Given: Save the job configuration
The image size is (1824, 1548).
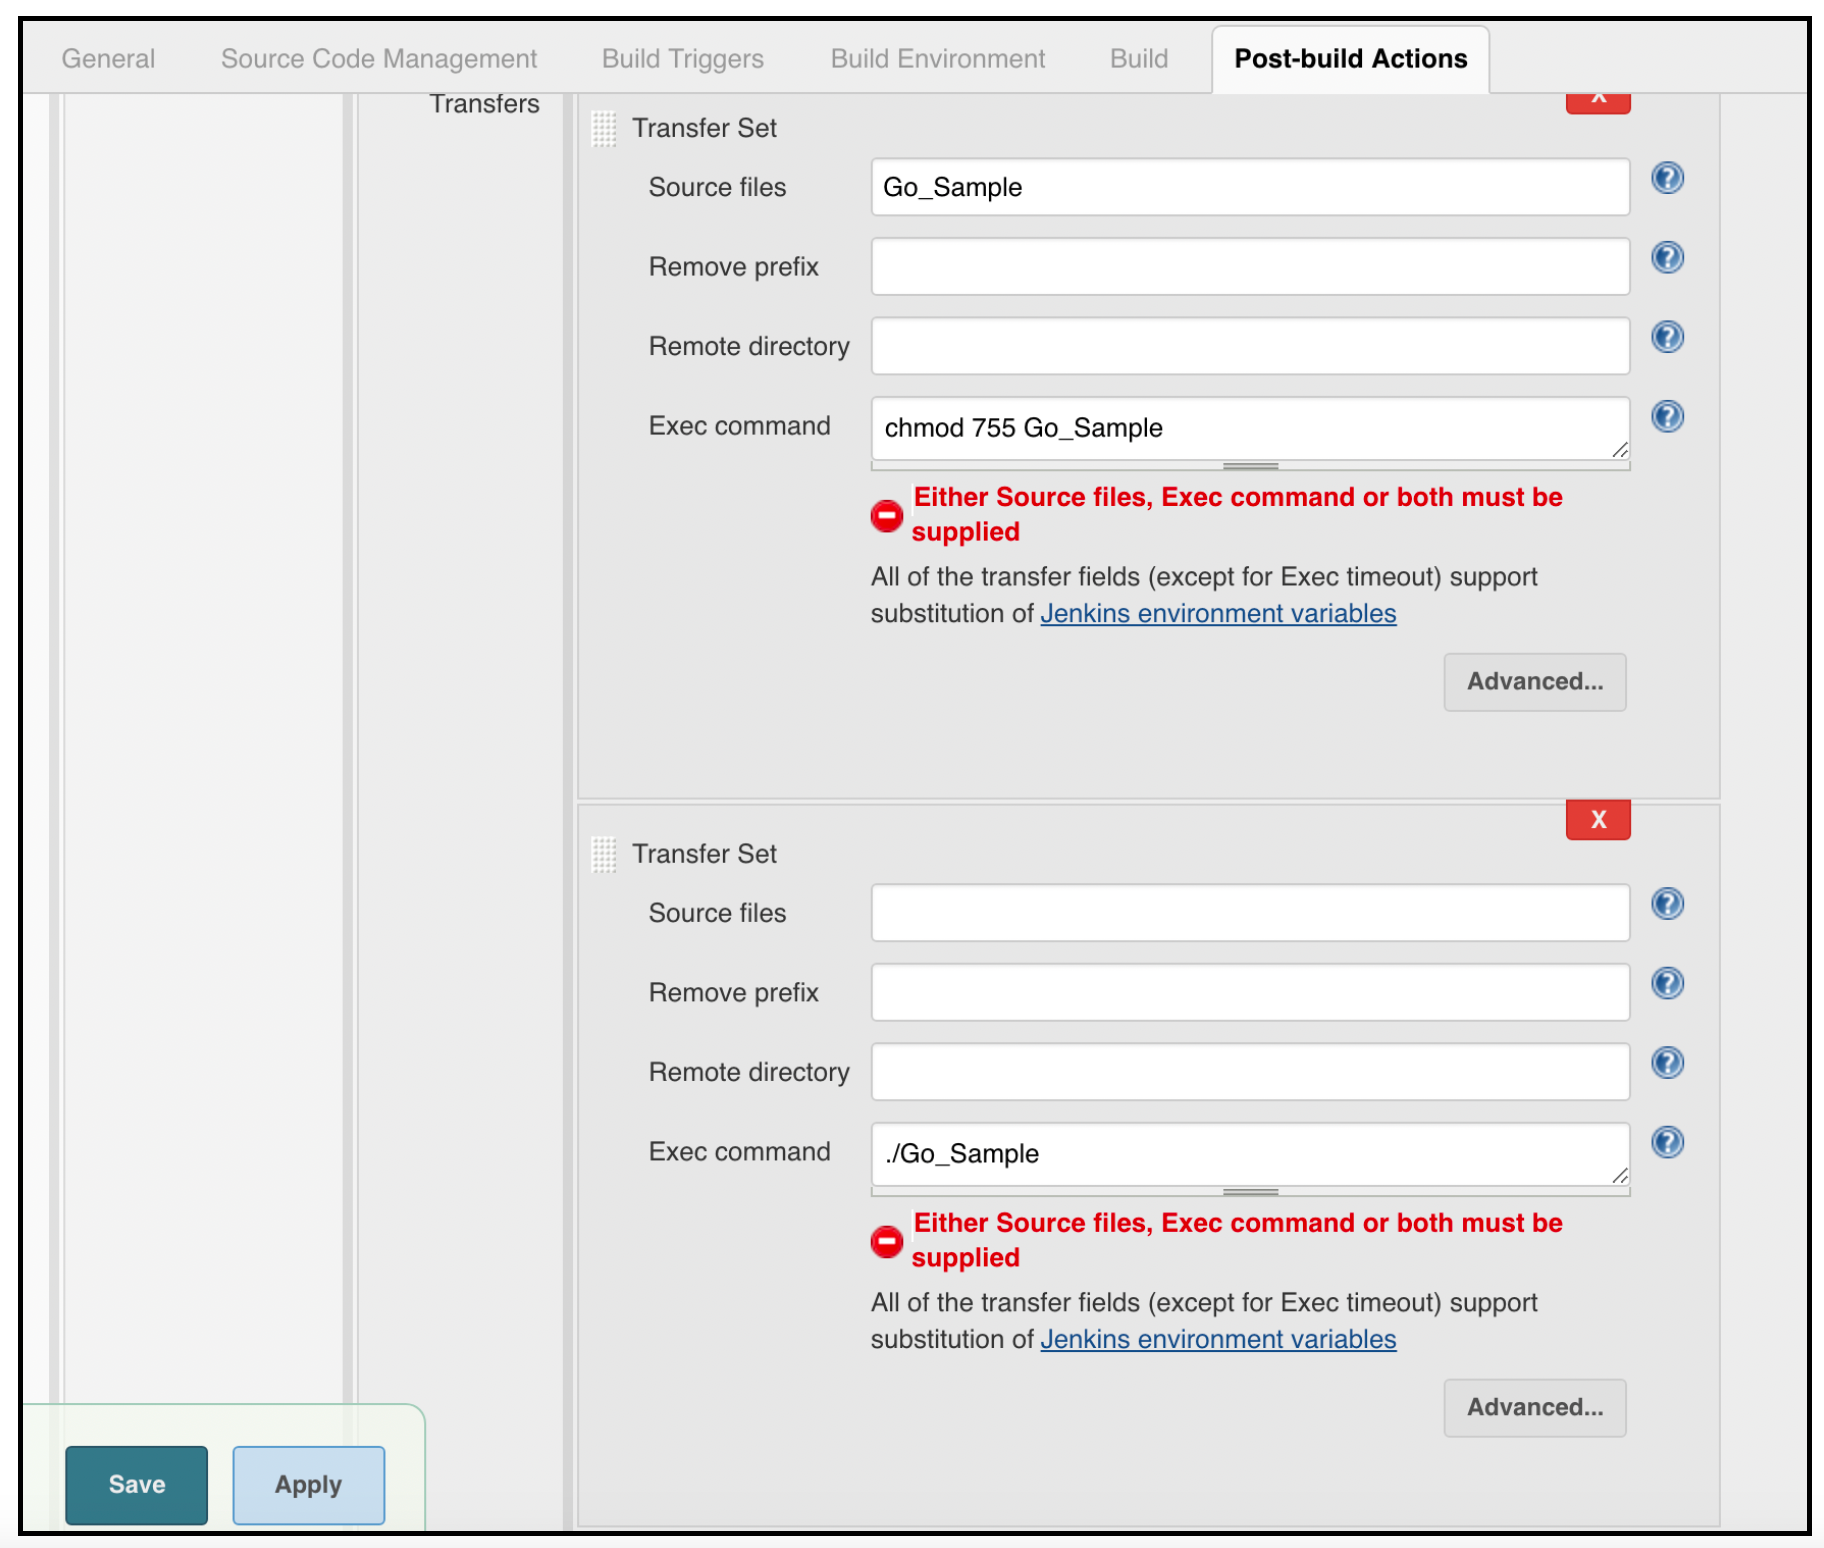Looking at the screenshot, I should [136, 1485].
